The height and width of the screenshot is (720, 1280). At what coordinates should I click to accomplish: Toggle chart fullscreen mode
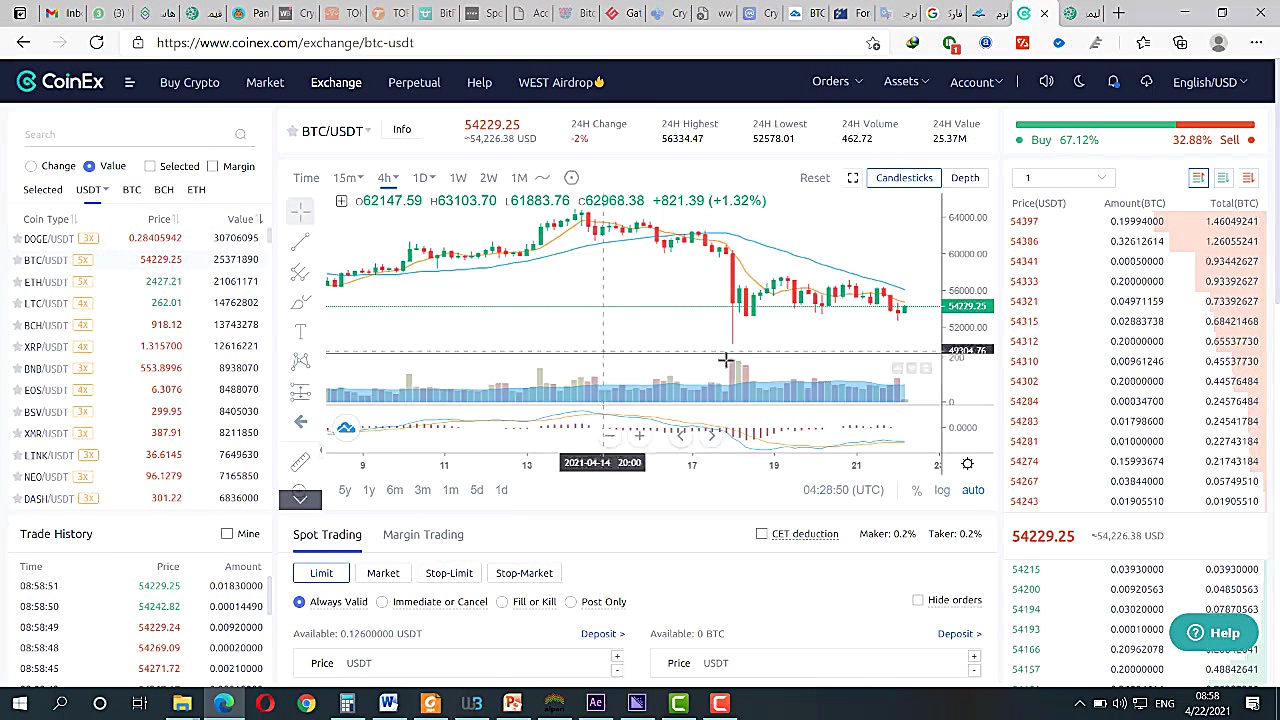tap(853, 178)
